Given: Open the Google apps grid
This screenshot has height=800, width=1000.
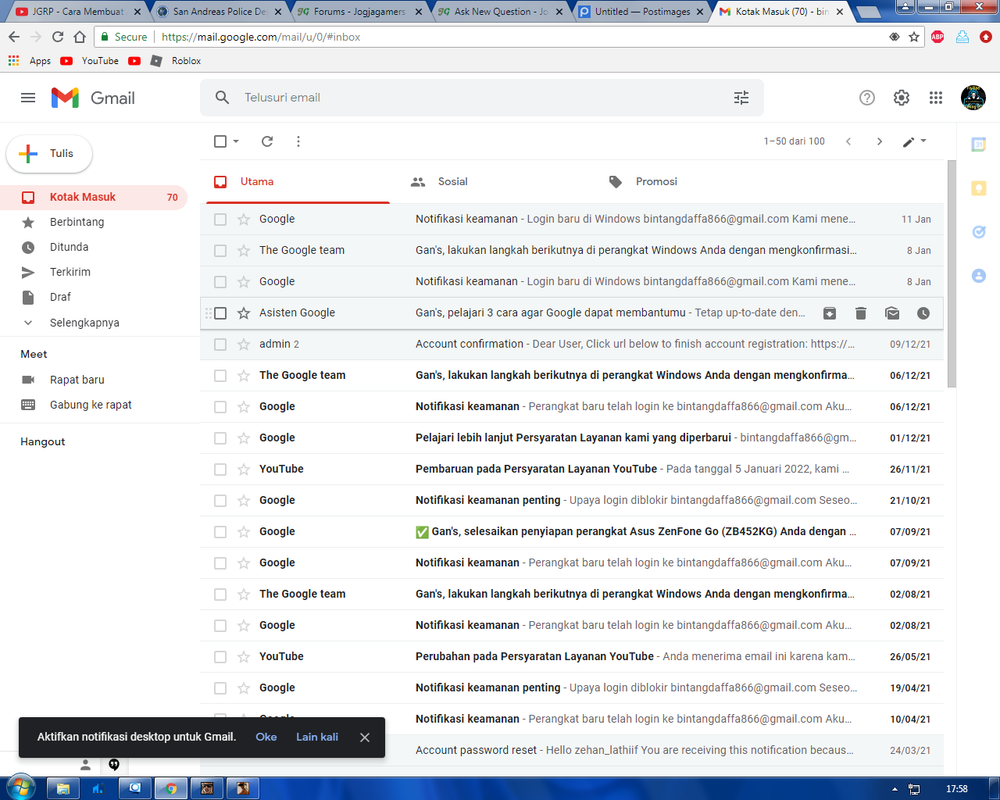Looking at the screenshot, I should pos(936,98).
